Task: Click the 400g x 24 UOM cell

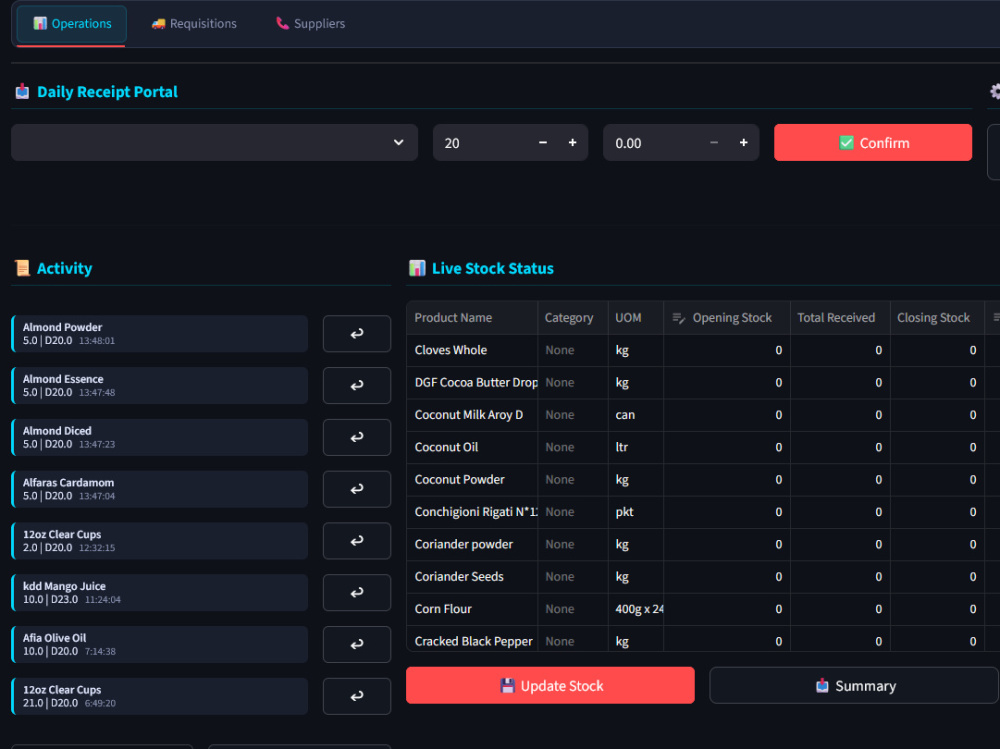Action: pos(635,609)
